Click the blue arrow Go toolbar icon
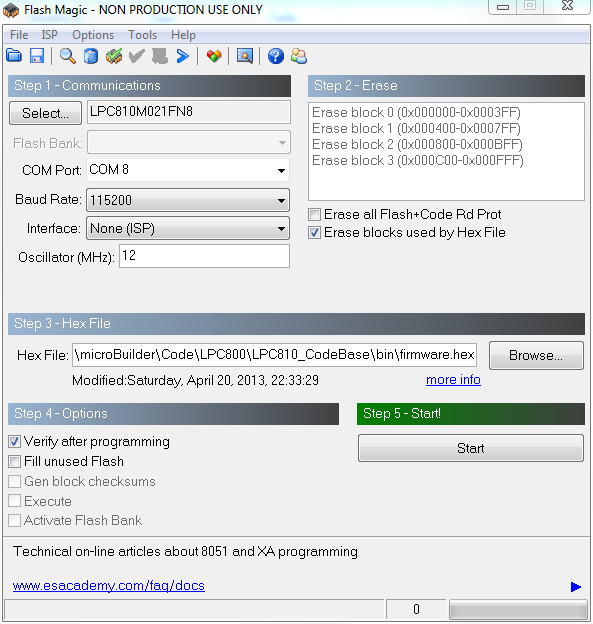The image size is (593, 624). pyautogui.click(x=183, y=56)
